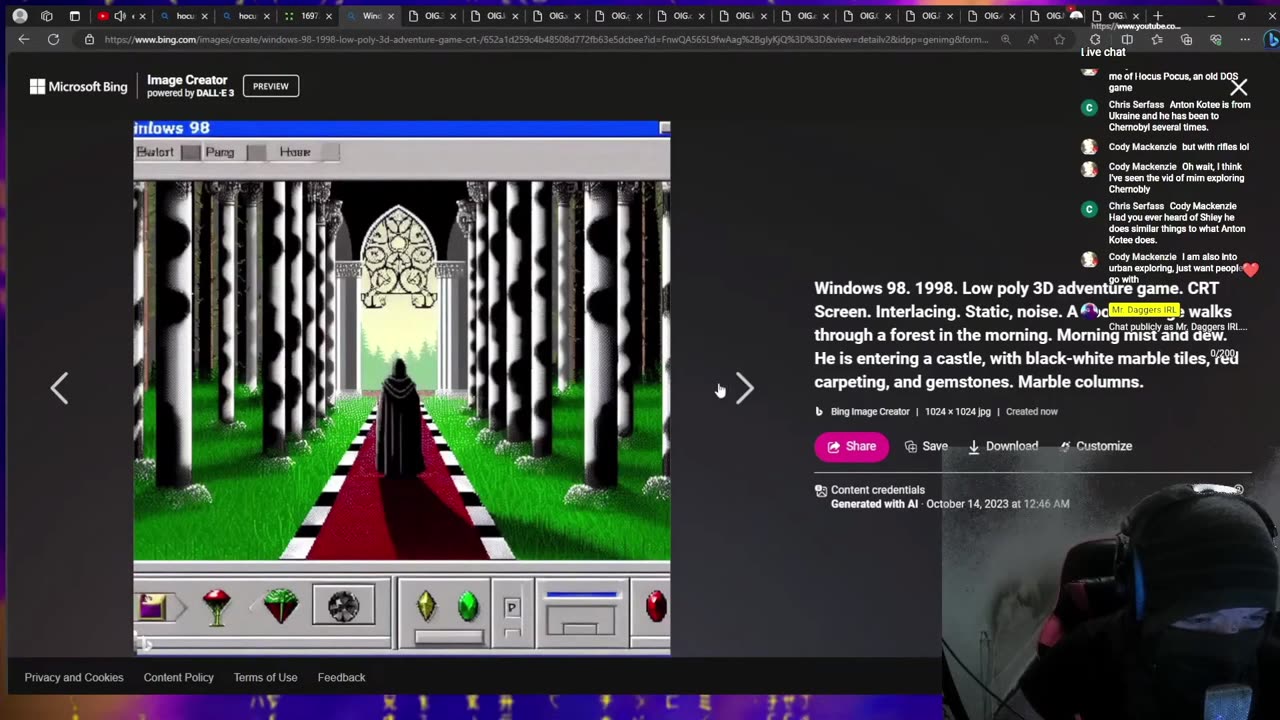Click the '1024 × 1024 jpg' size text
The width and height of the screenshot is (1280, 720).
[x=957, y=411]
